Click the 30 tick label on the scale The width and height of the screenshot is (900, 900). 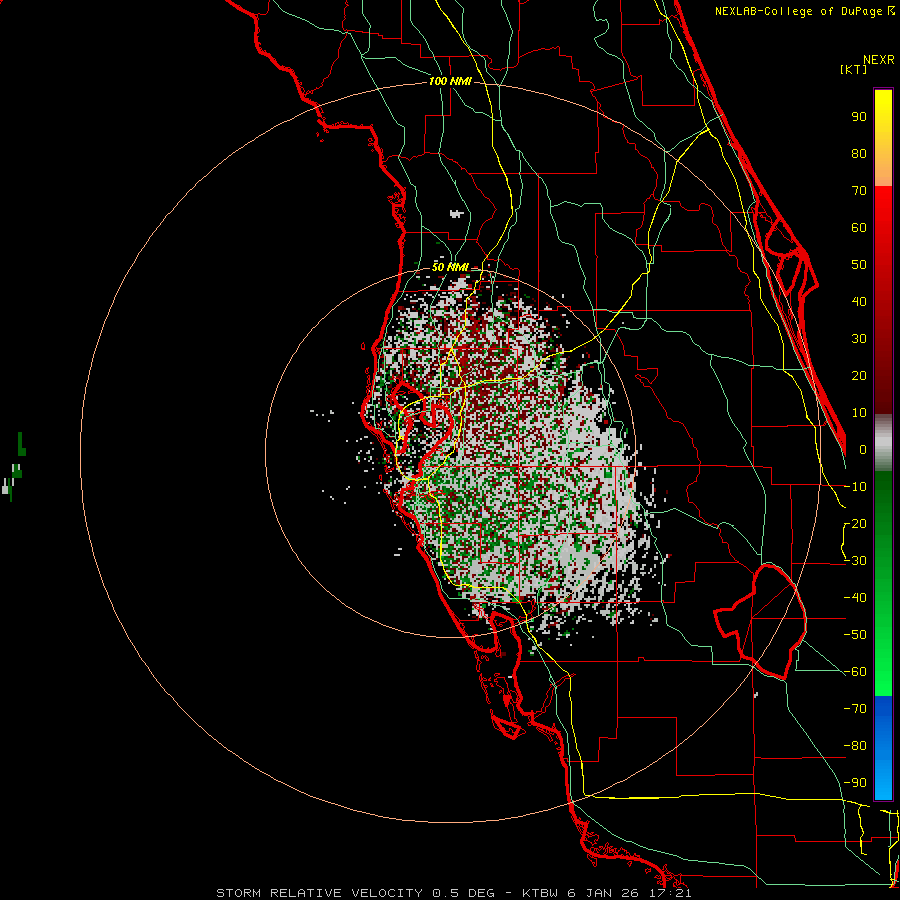click(859, 339)
